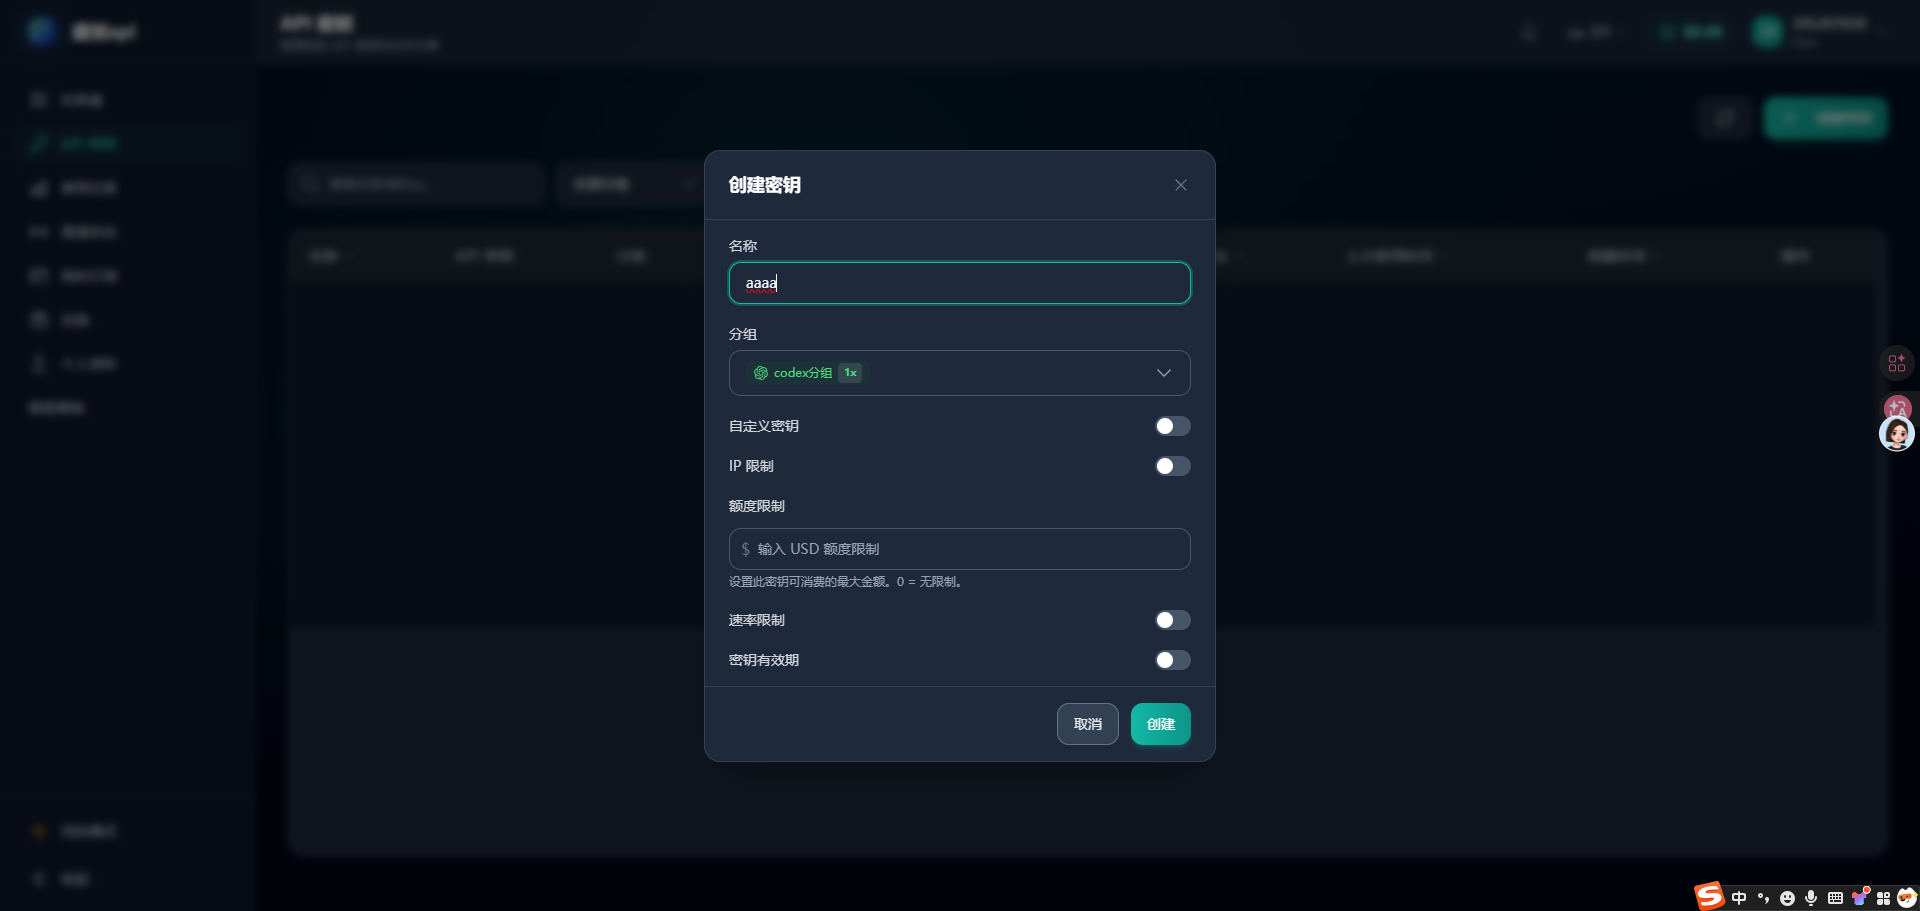1920x911 pixels.
Task: Click the 创建密钥 dialog title
Action: pyautogui.click(x=765, y=185)
